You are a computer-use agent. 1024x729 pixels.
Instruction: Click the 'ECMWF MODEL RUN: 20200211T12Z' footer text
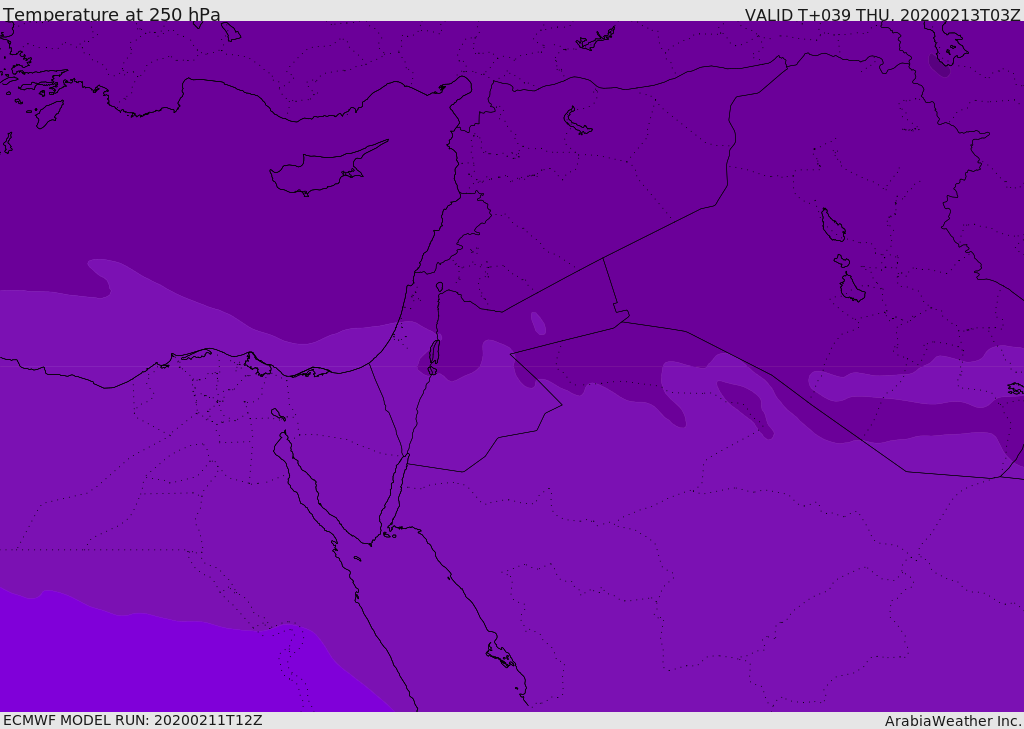coord(133,720)
